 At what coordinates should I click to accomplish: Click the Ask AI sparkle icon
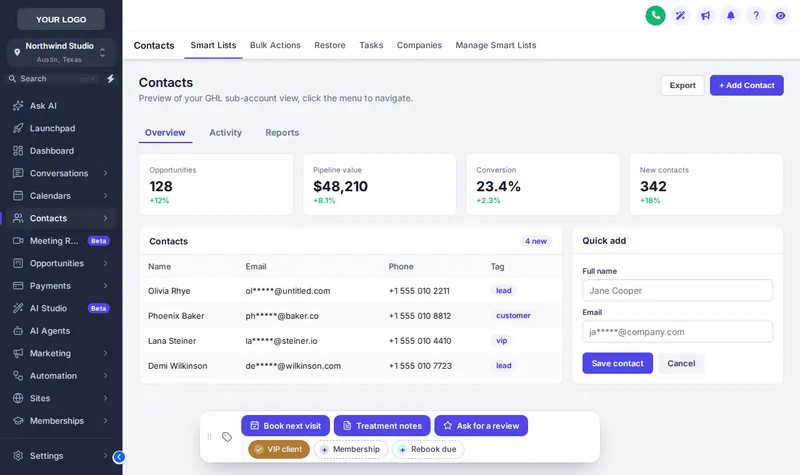pyautogui.click(x=18, y=106)
